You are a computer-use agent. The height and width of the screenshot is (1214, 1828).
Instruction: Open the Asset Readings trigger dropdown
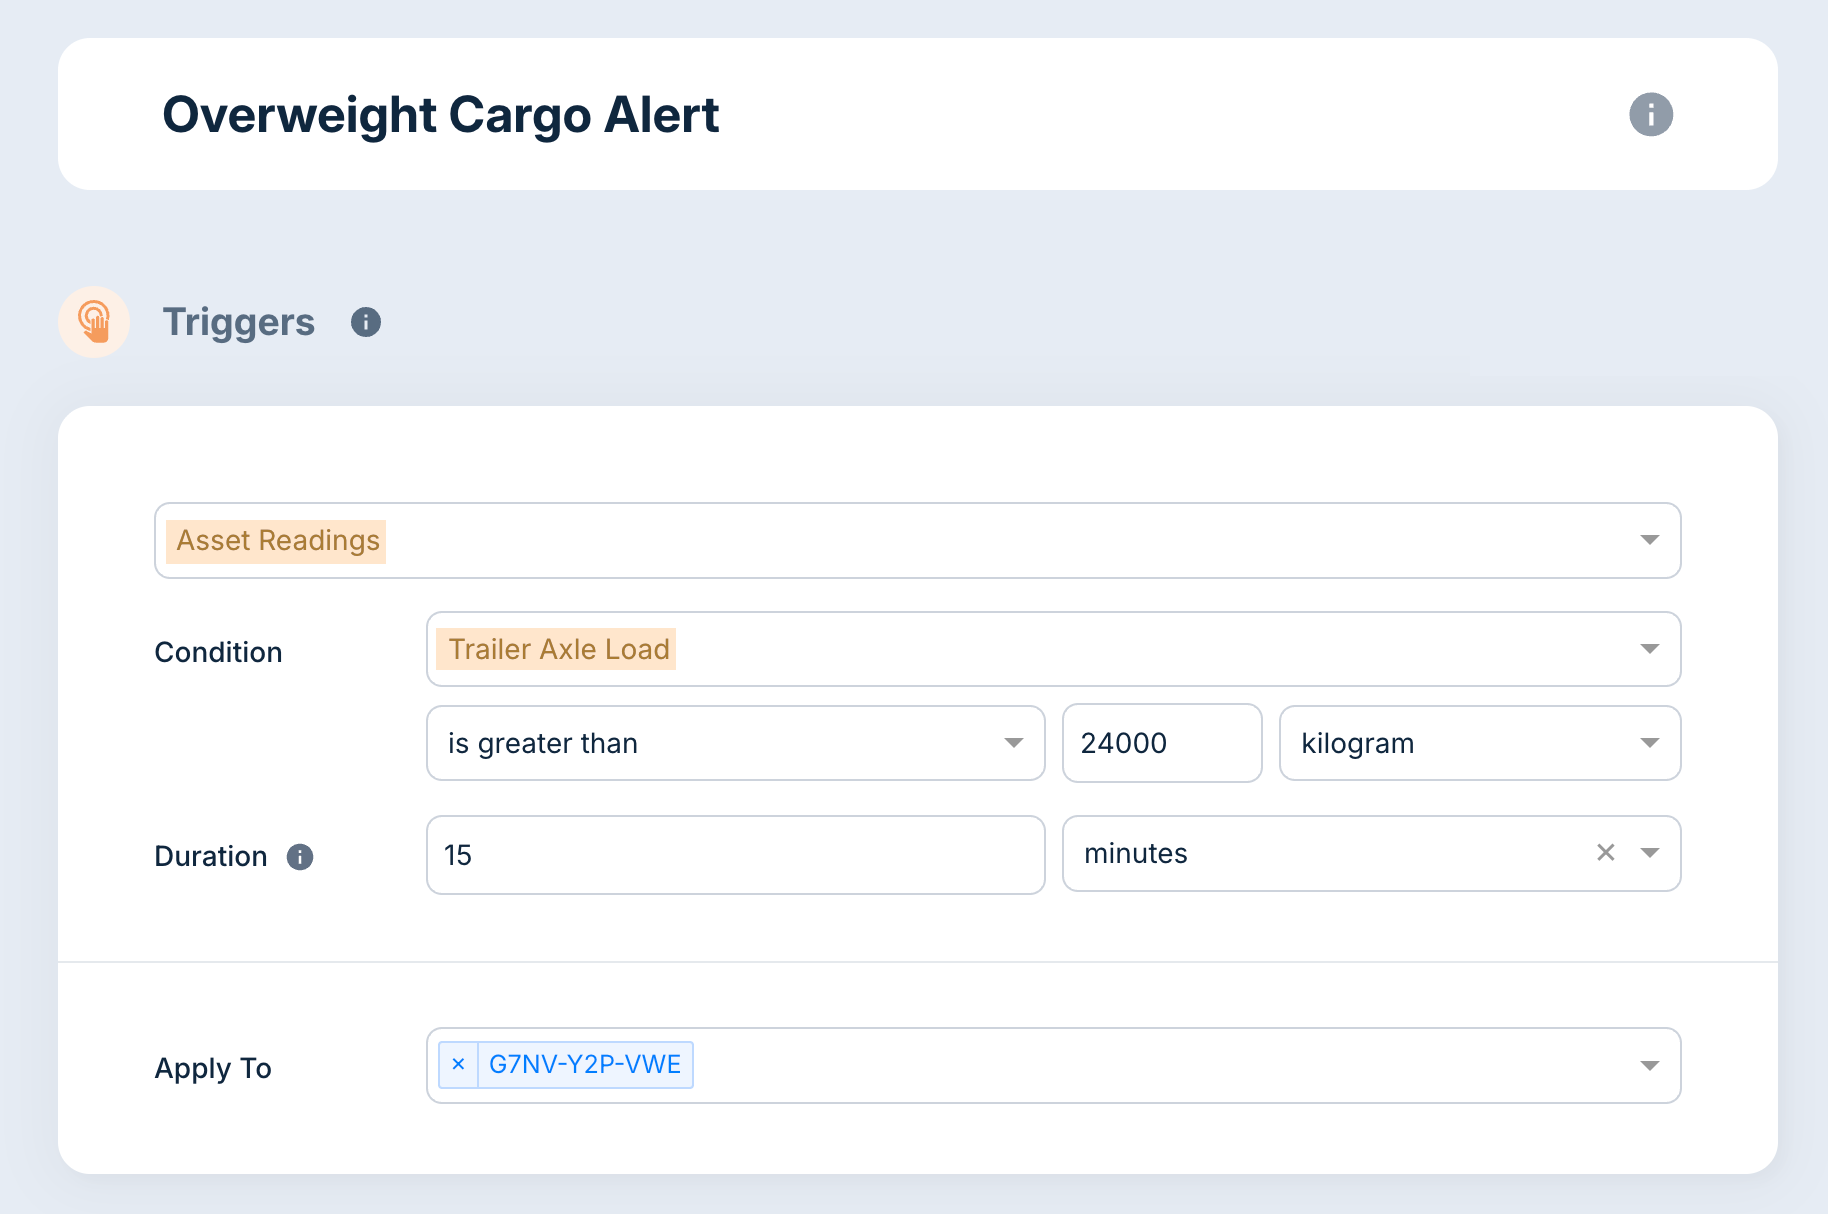(1649, 541)
